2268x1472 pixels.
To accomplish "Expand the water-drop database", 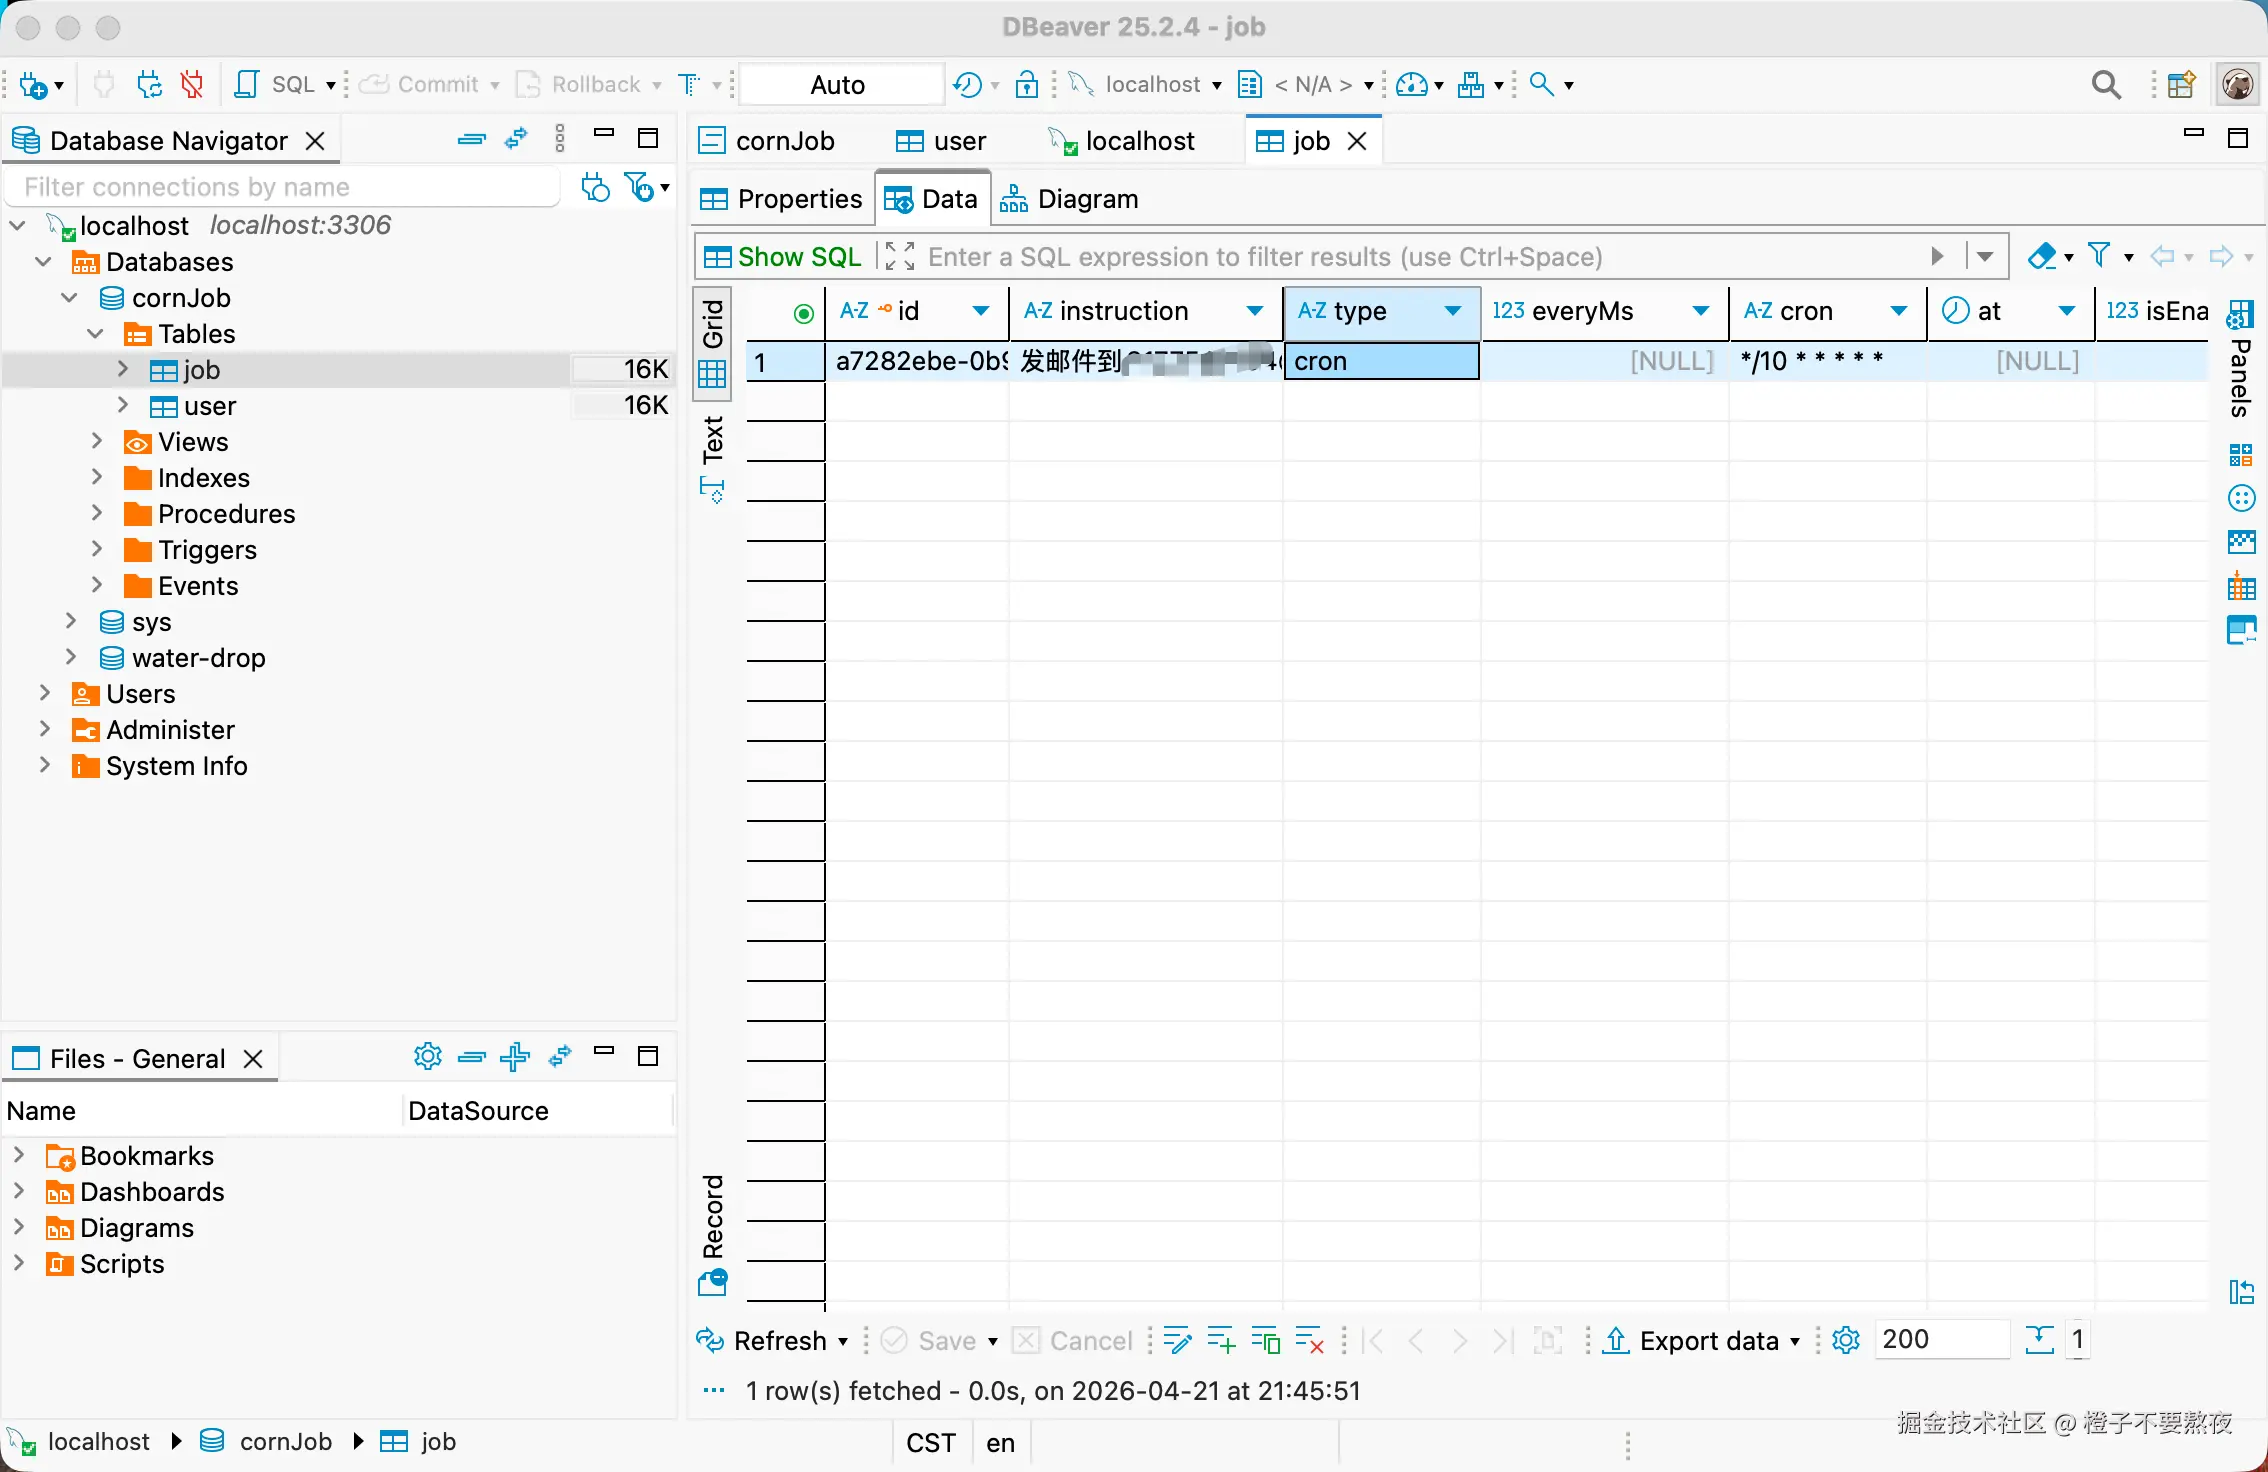I will [71, 658].
